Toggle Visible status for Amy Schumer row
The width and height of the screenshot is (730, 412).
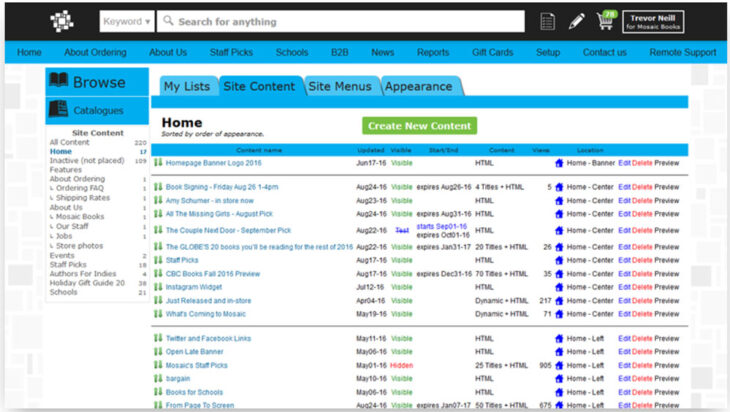(401, 201)
